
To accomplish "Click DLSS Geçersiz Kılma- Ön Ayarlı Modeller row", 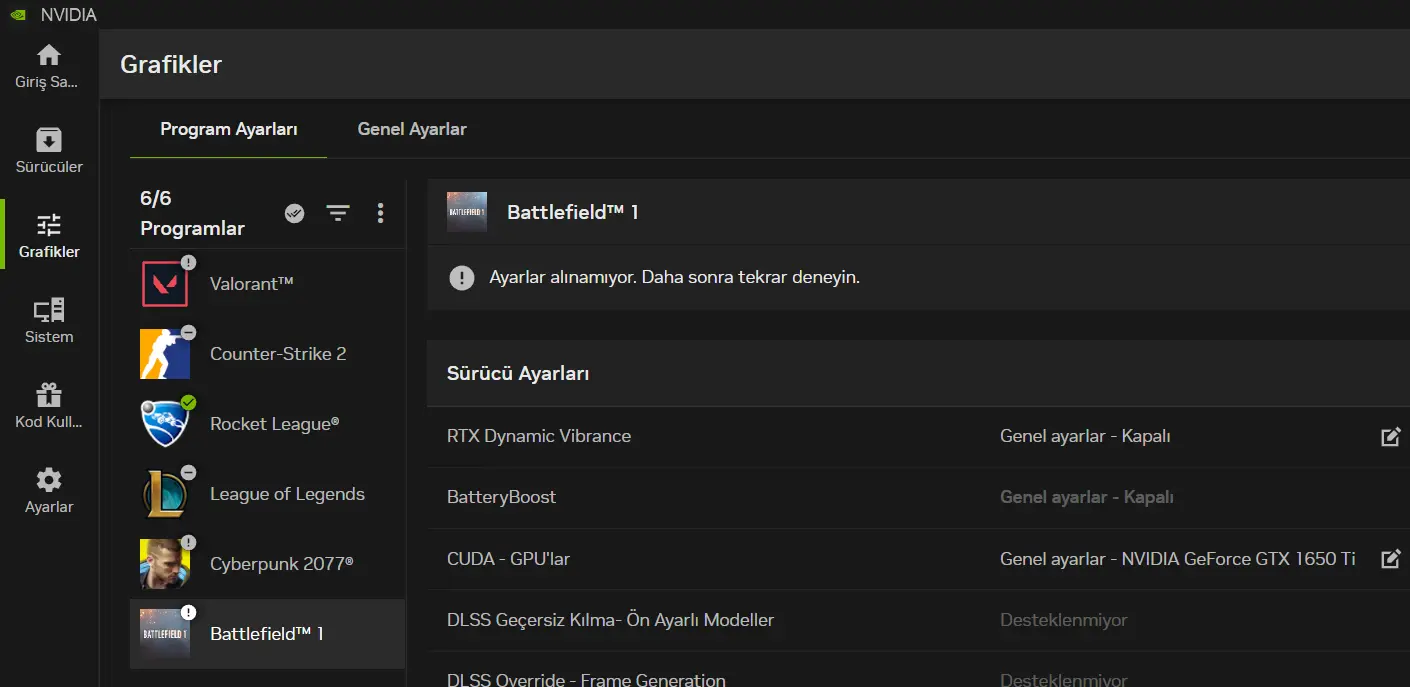I will pos(918,620).
